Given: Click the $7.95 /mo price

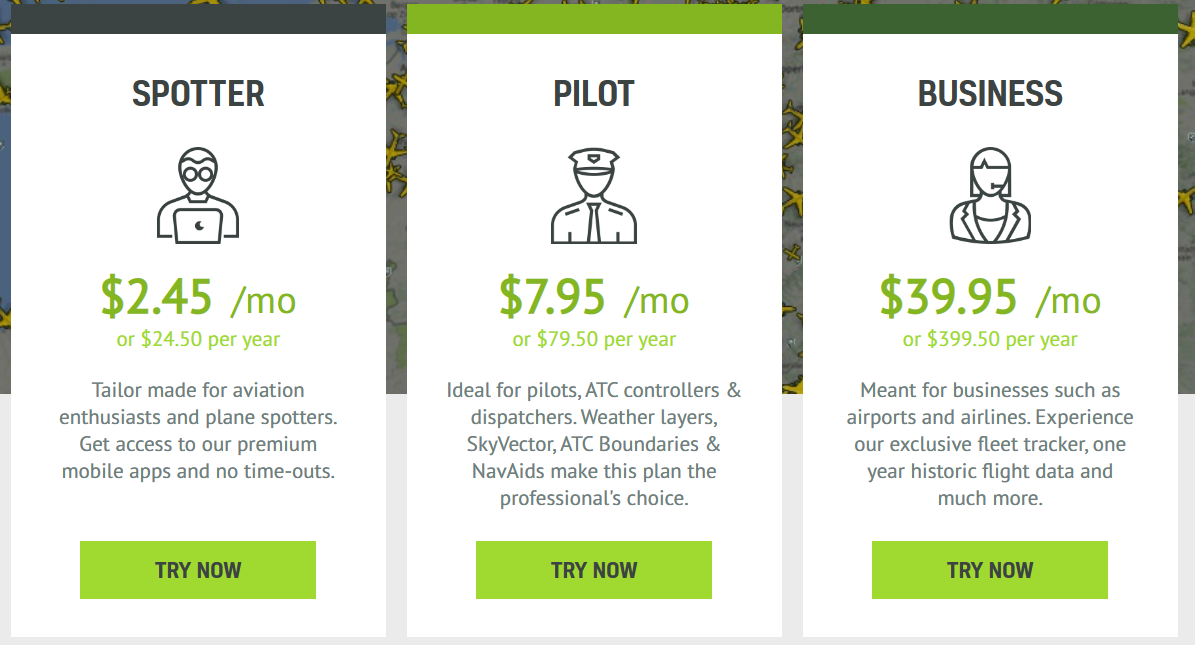Looking at the screenshot, I should click(x=594, y=297).
